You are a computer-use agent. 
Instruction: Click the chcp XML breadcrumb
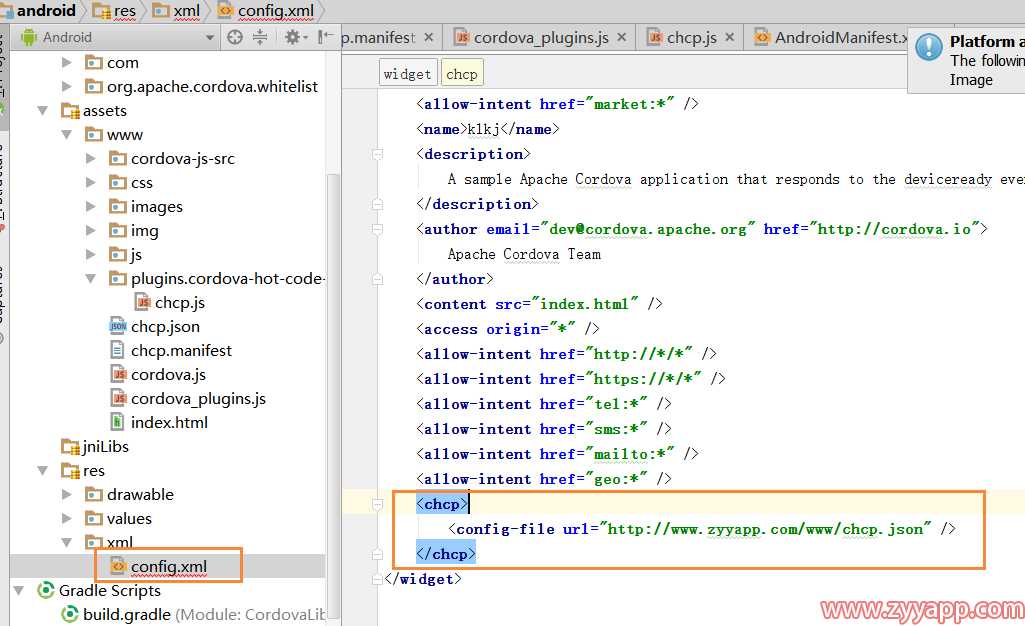click(x=462, y=74)
